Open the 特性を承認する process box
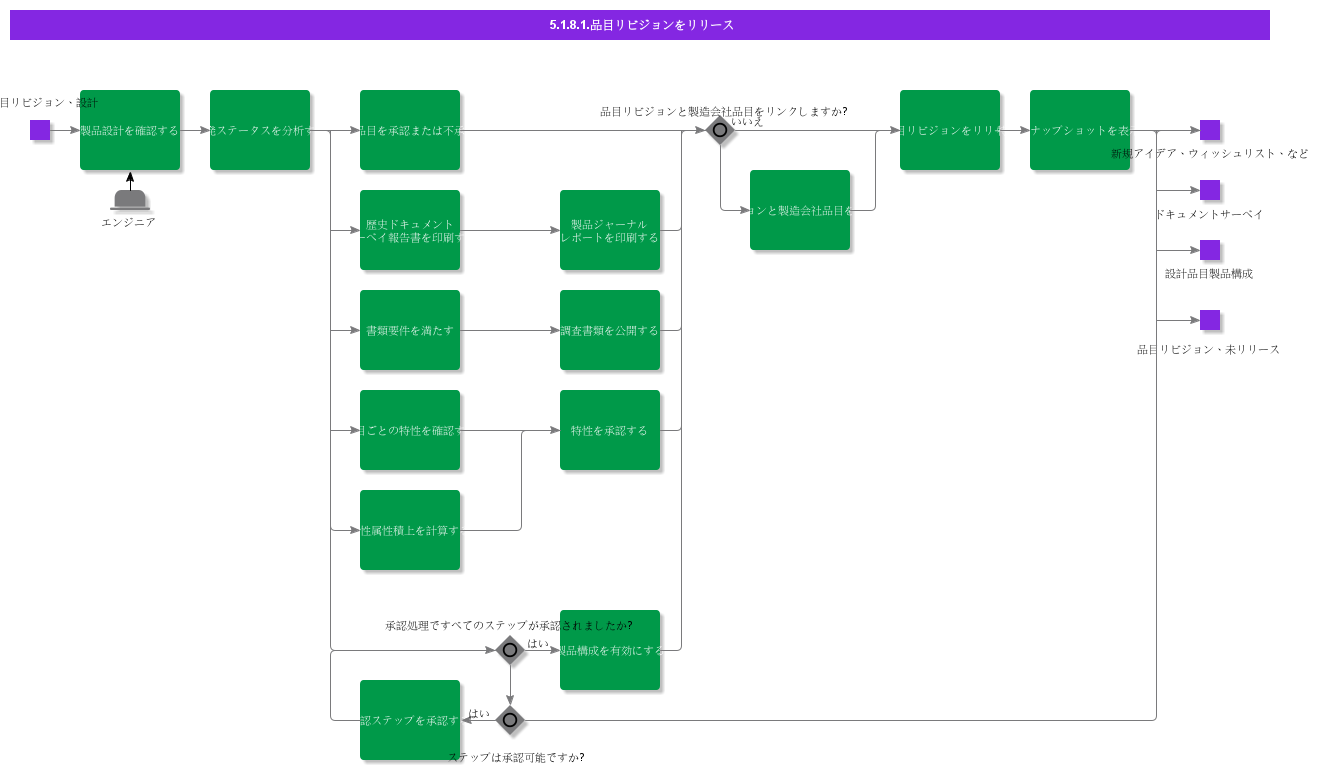1320x775 pixels. [x=610, y=430]
